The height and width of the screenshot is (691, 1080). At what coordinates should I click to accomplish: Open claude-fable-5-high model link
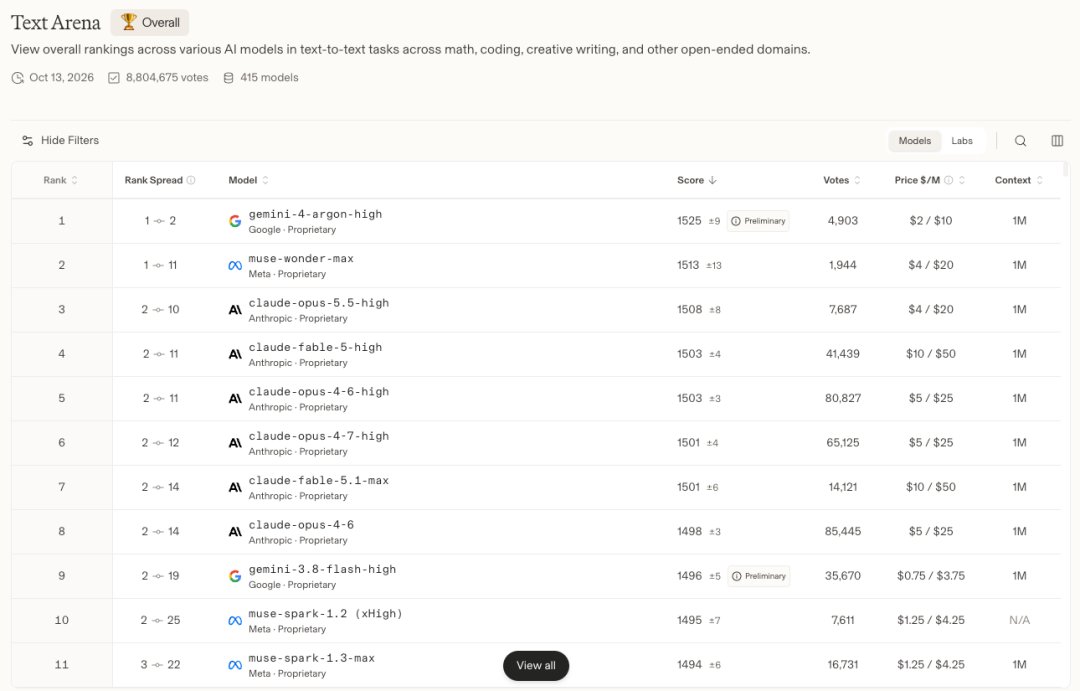pos(315,348)
